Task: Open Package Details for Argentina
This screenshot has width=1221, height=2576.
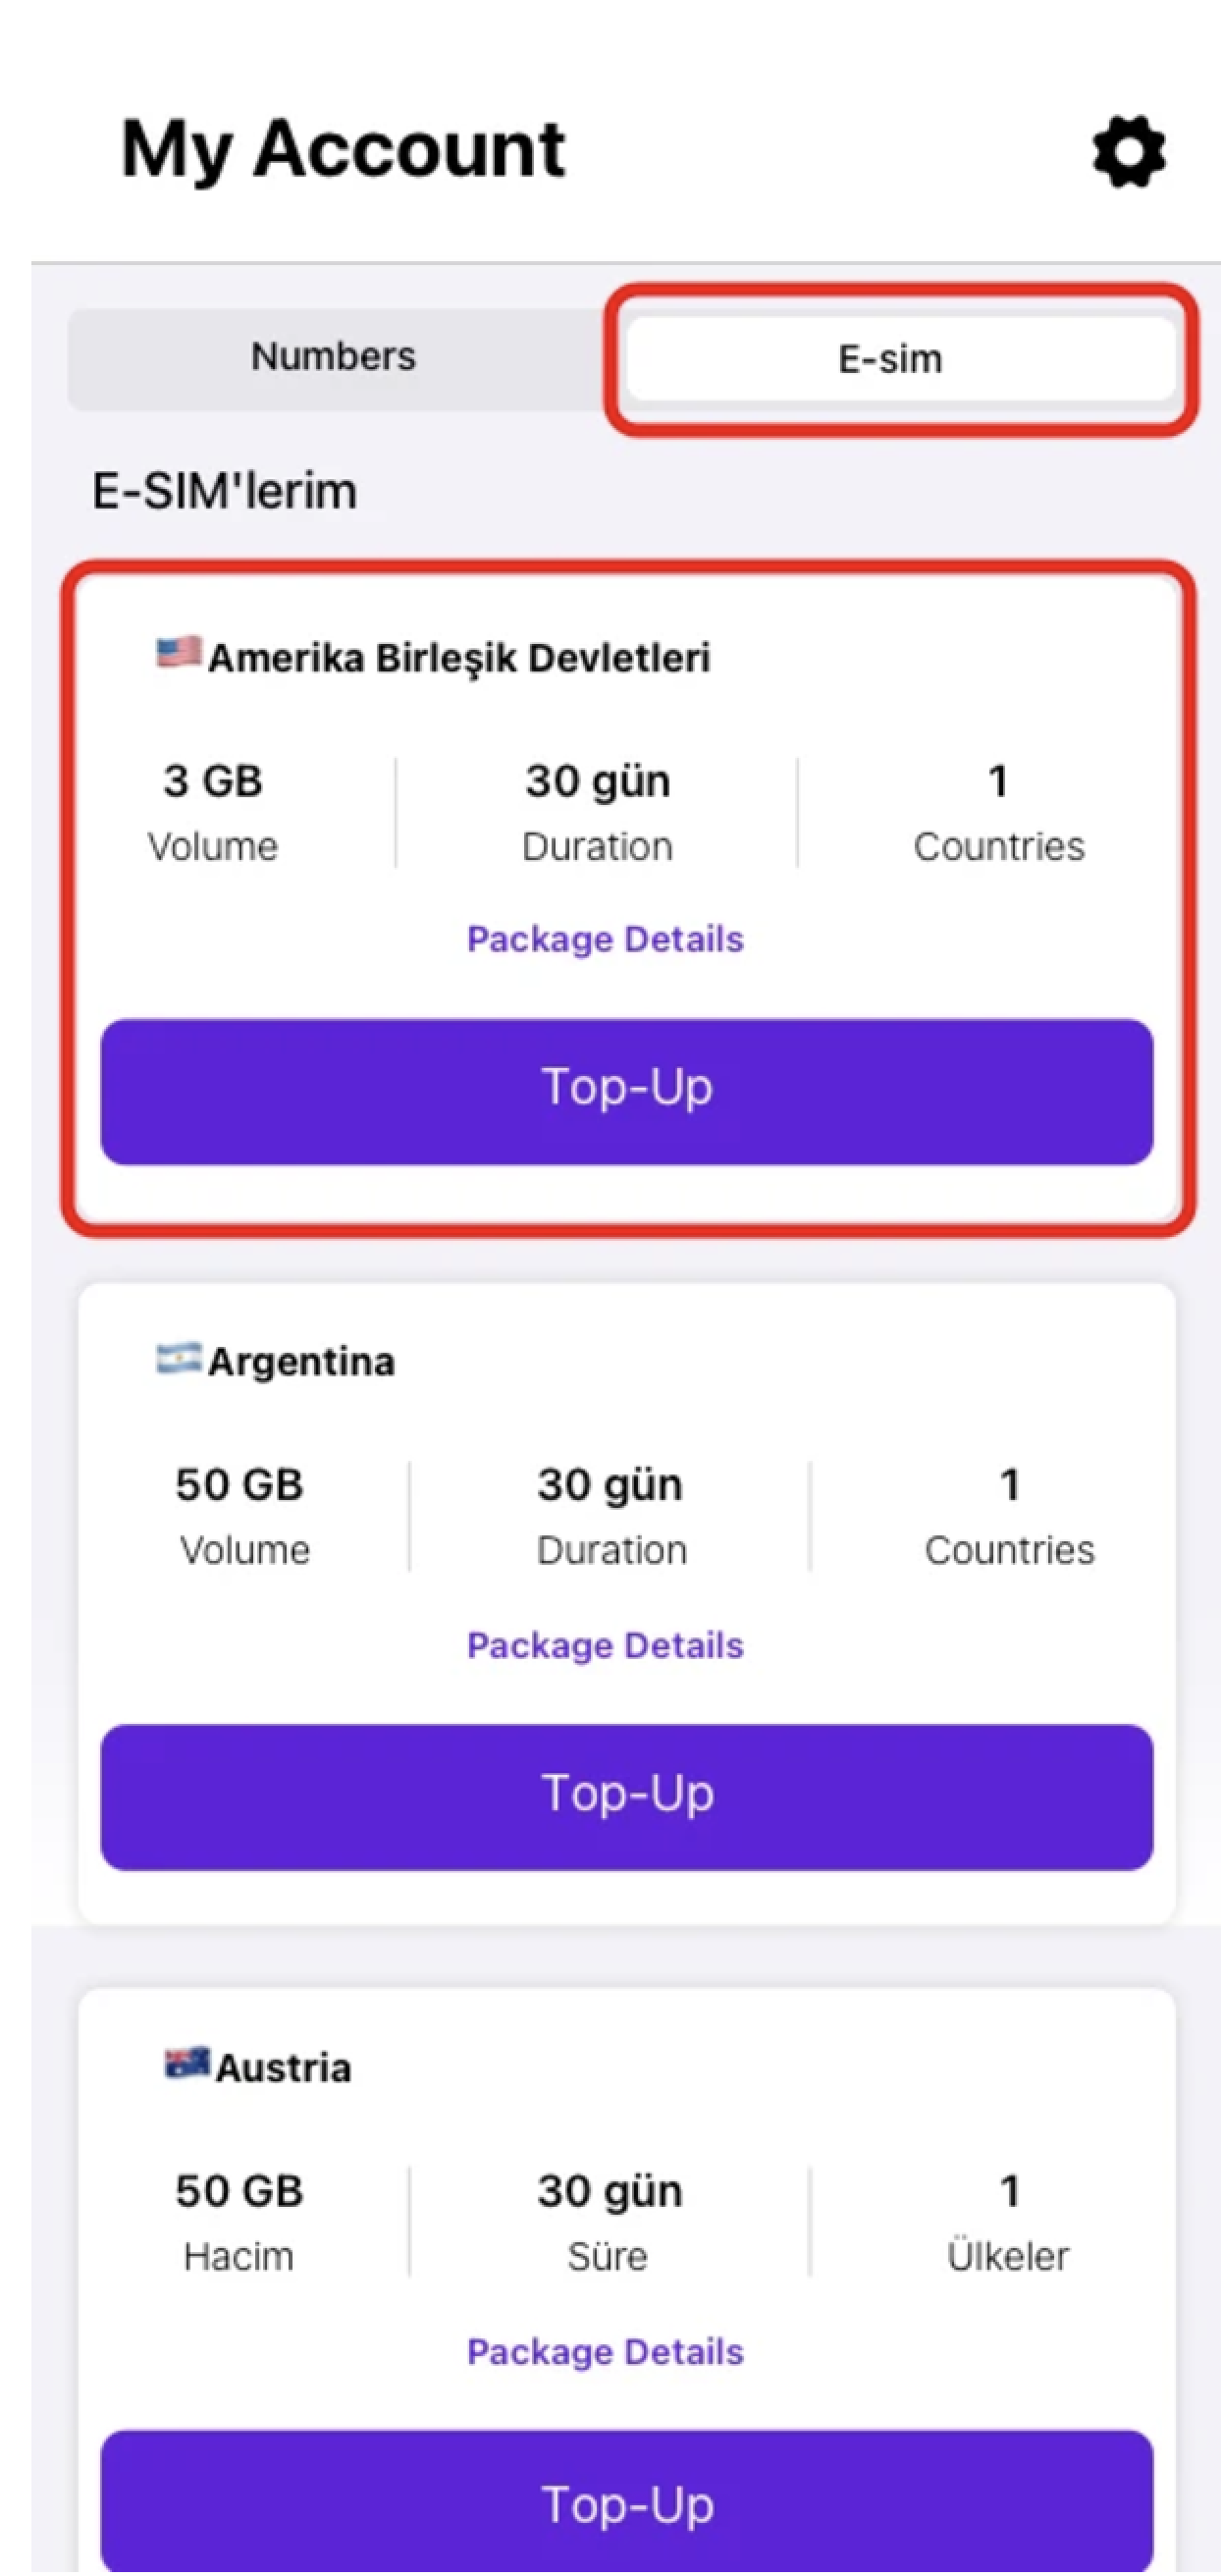Action: pyautogui.click(x=605, y=1645)
